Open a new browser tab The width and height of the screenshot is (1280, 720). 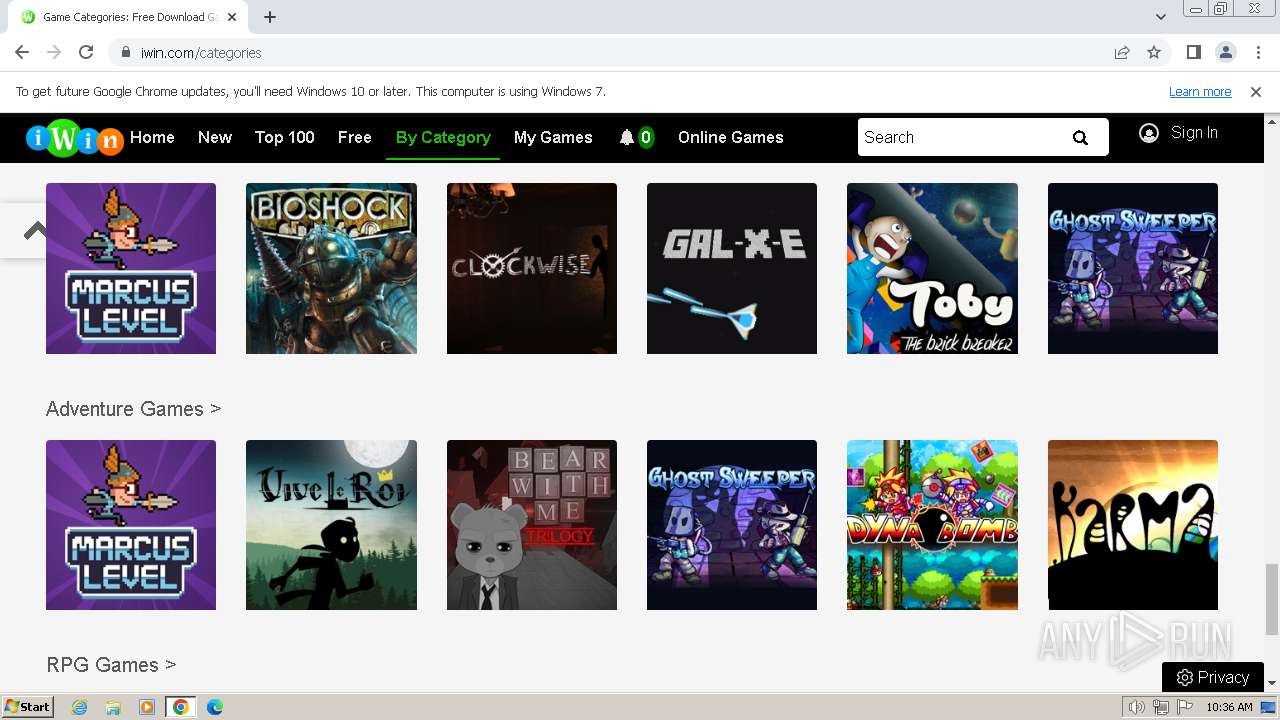click(270, 17)
